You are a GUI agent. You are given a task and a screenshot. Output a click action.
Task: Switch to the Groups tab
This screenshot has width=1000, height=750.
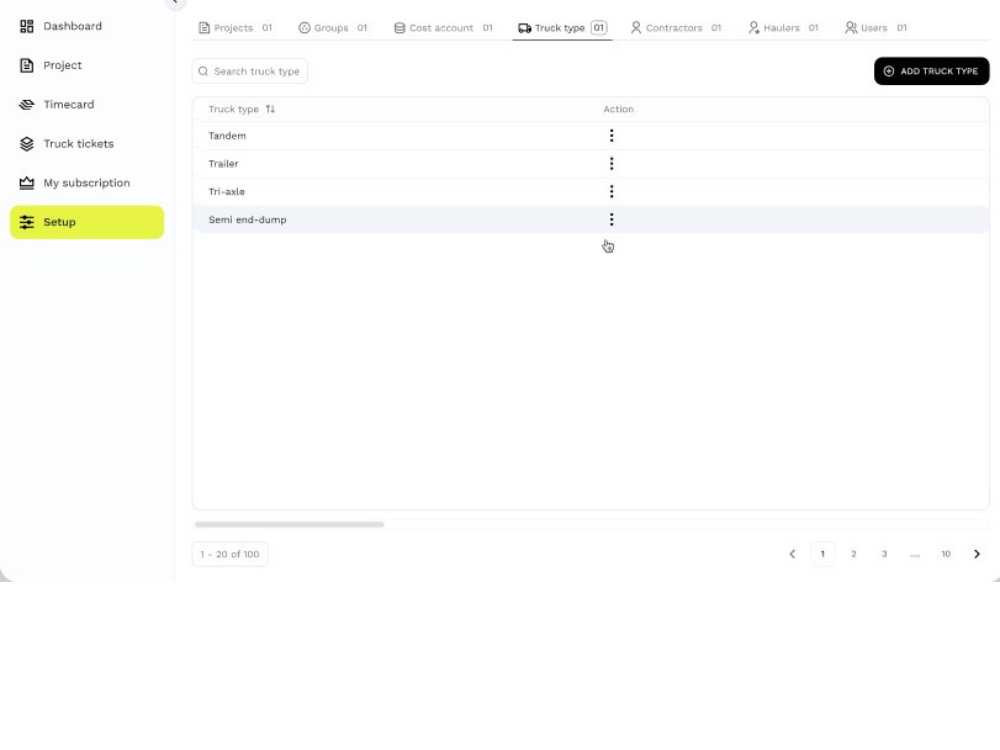tap(333, 27)
